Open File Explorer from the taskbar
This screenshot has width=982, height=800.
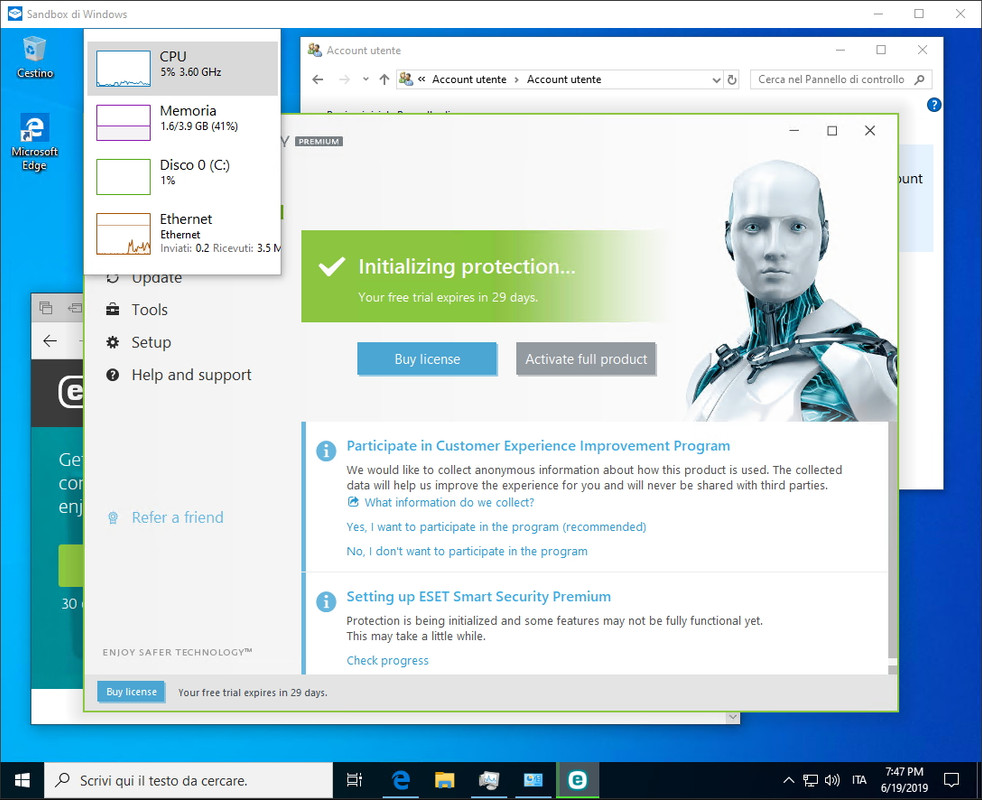tap(444, 780)
